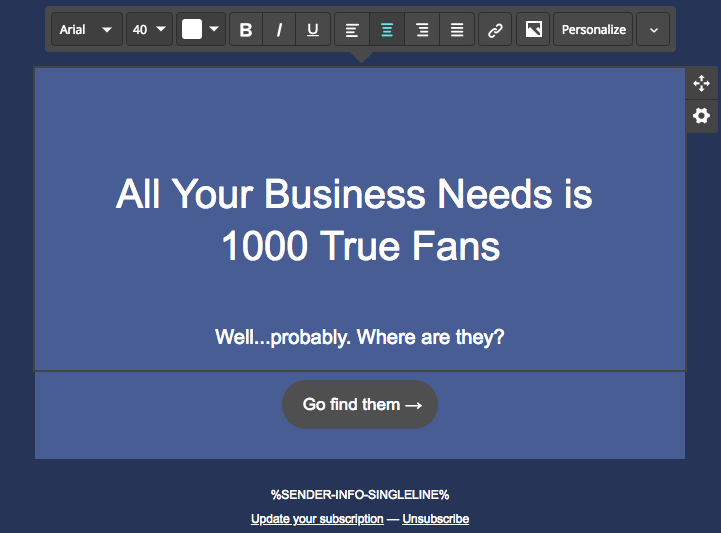The height and width of the screenshot is (533, 721).
Task: Click the Go find them button
Action: pos(360,405)
